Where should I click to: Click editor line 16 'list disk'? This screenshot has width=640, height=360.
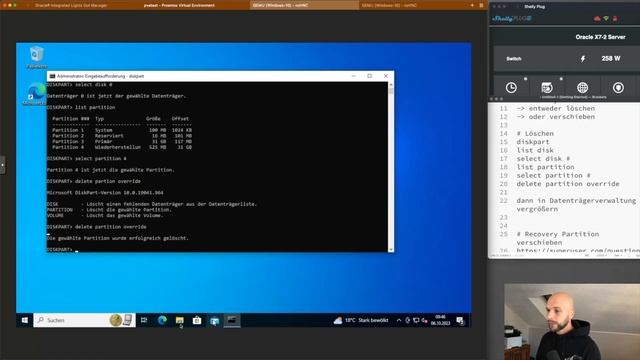pyautogui.click(x=535, y=150)
